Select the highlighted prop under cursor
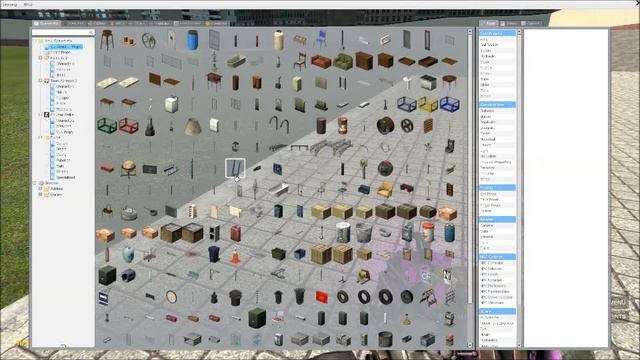The width and height of the screenshot is (640, 360). pyautogui.click(x=236, y=168)
